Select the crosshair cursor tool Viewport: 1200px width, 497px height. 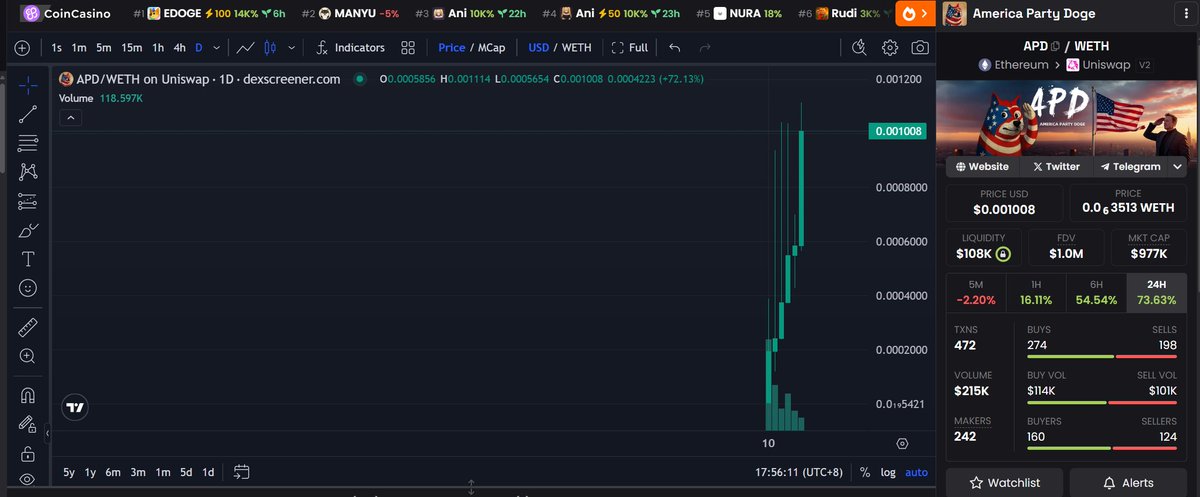(x=28, y=85)
